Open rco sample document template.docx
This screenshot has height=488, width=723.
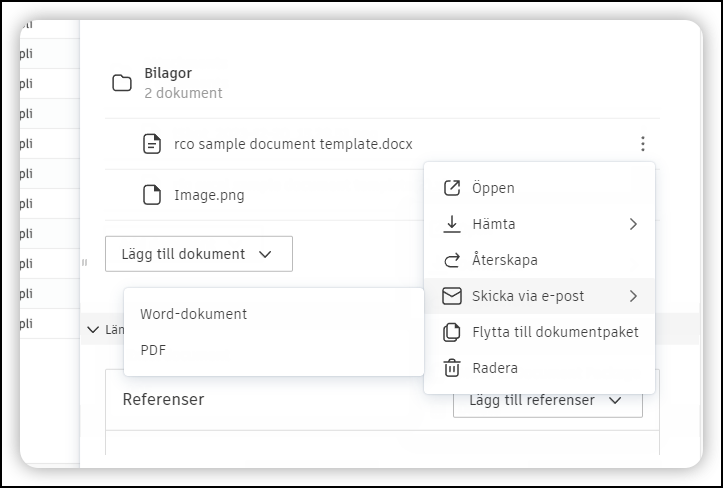click(x=293, y=144)
